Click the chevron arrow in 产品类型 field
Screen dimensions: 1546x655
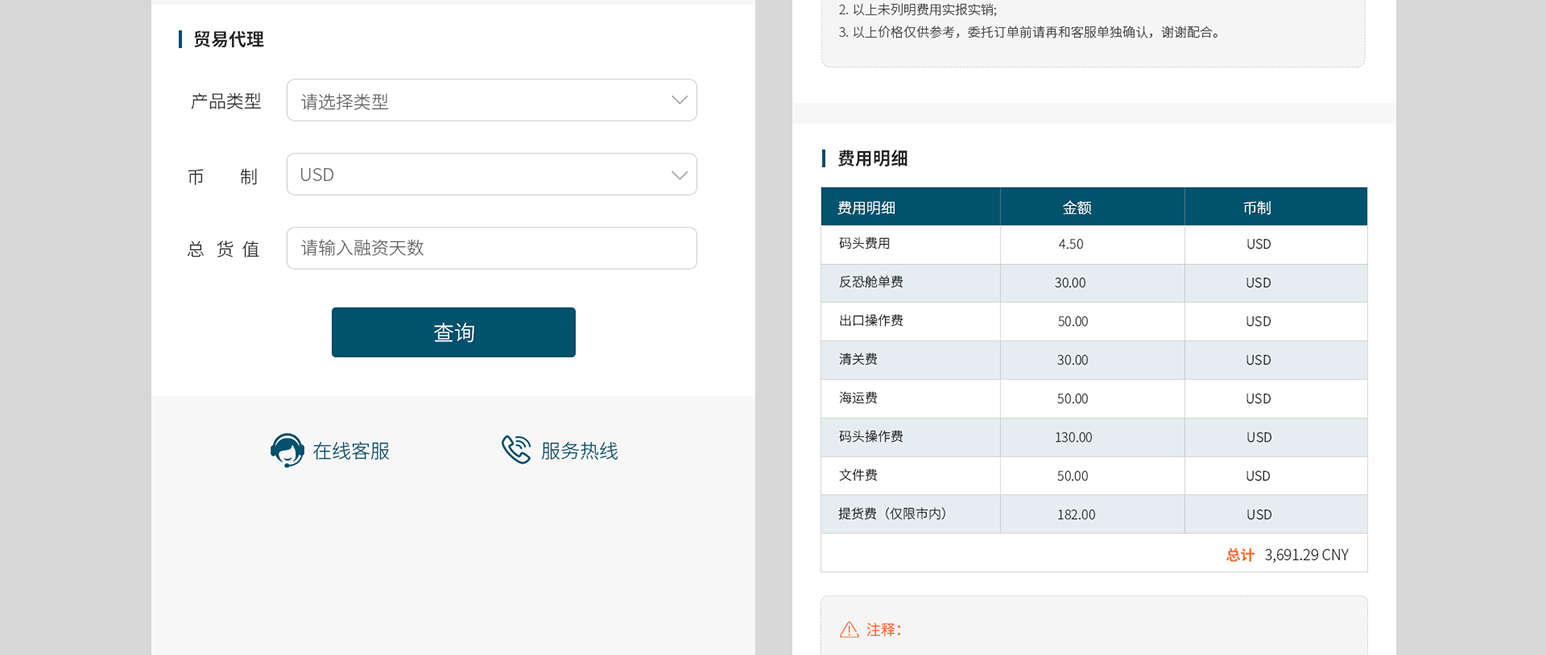tap(679, 100)
